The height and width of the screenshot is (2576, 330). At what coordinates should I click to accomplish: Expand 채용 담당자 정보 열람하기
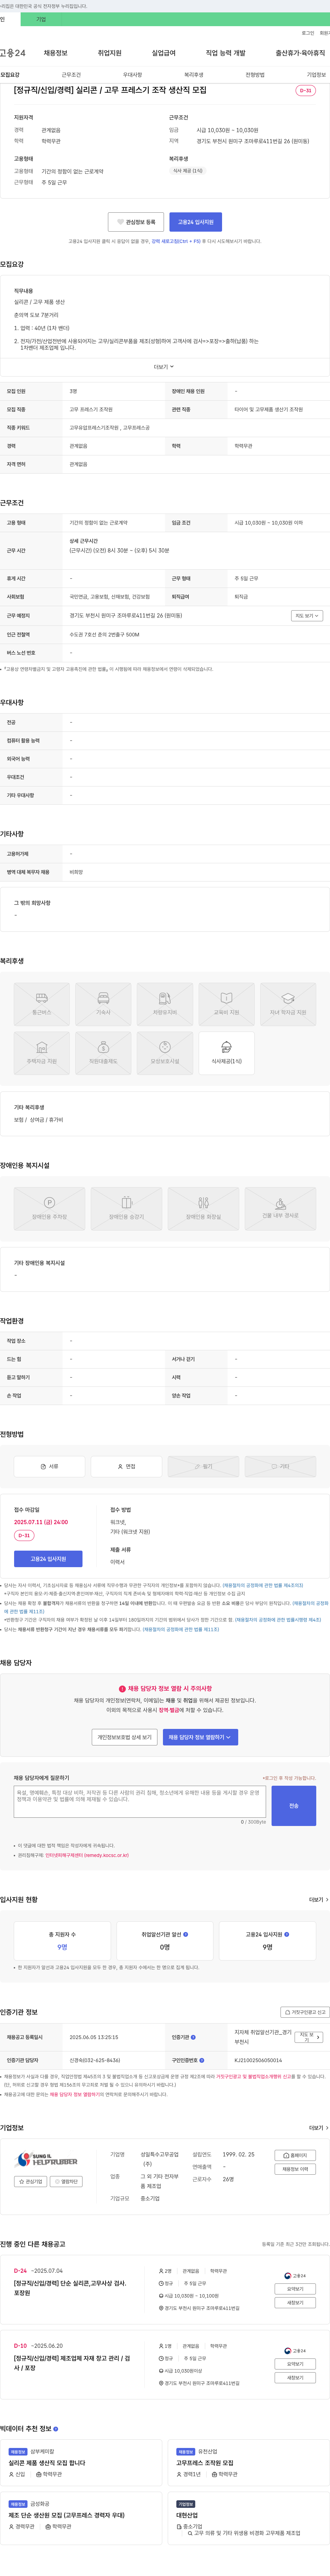pos(200,1737)
